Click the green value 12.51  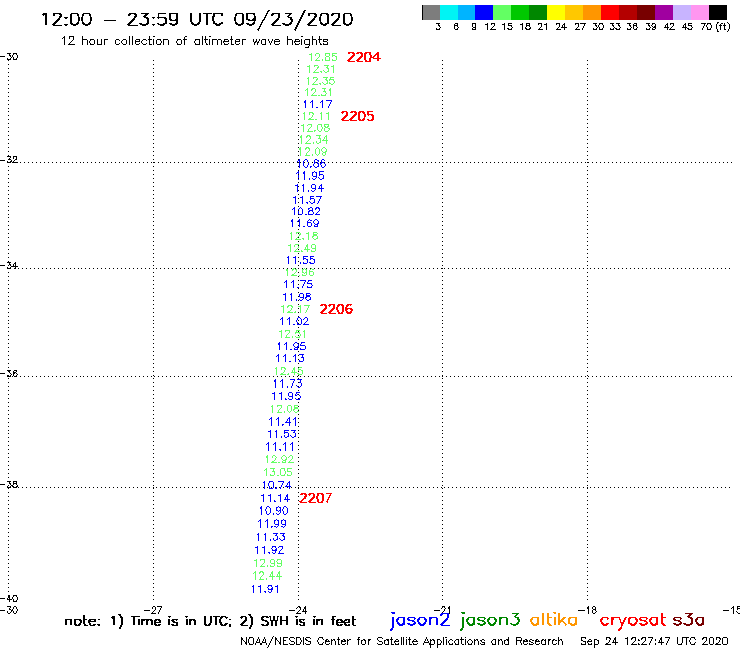point(293,334)
